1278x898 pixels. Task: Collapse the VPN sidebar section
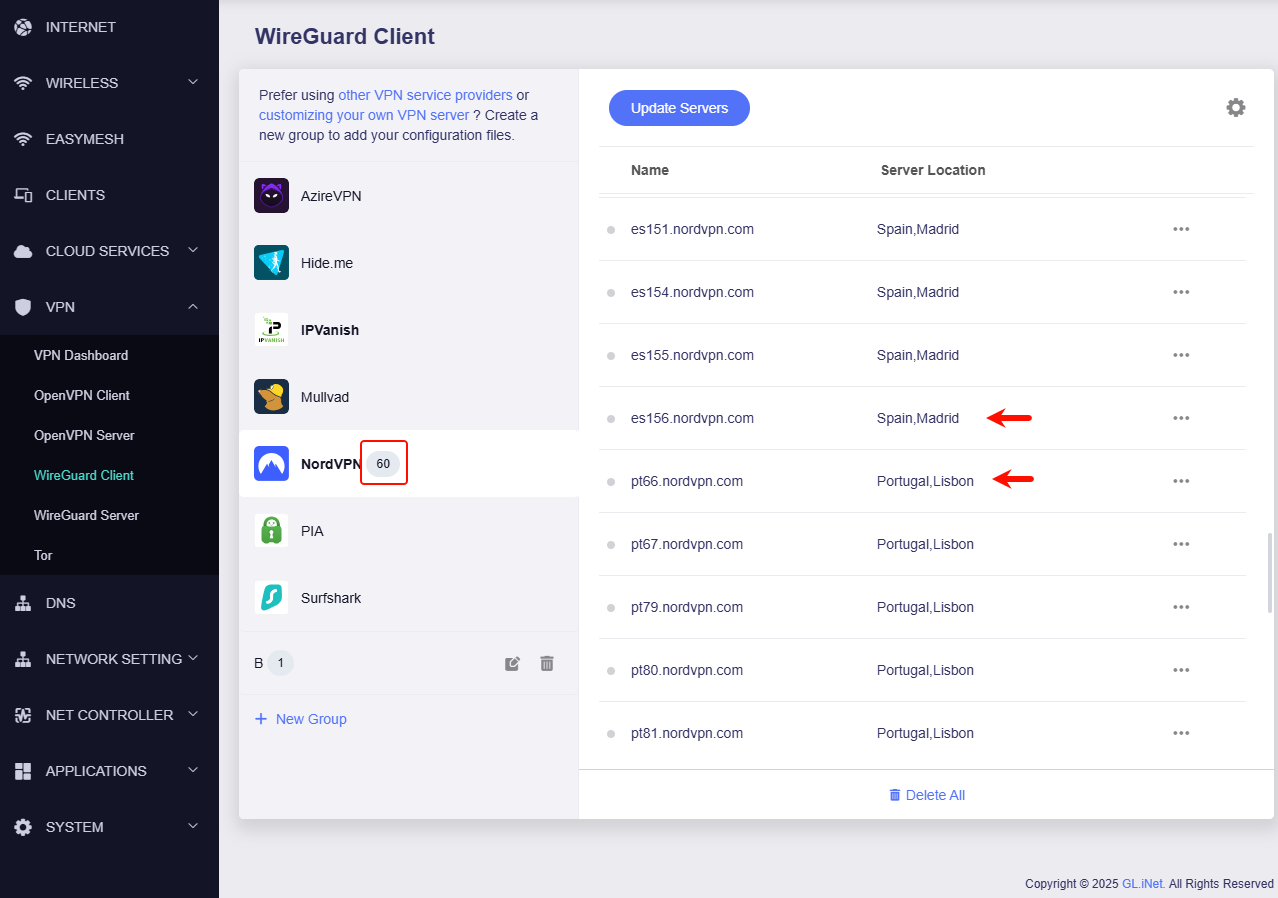click(193, 307)
